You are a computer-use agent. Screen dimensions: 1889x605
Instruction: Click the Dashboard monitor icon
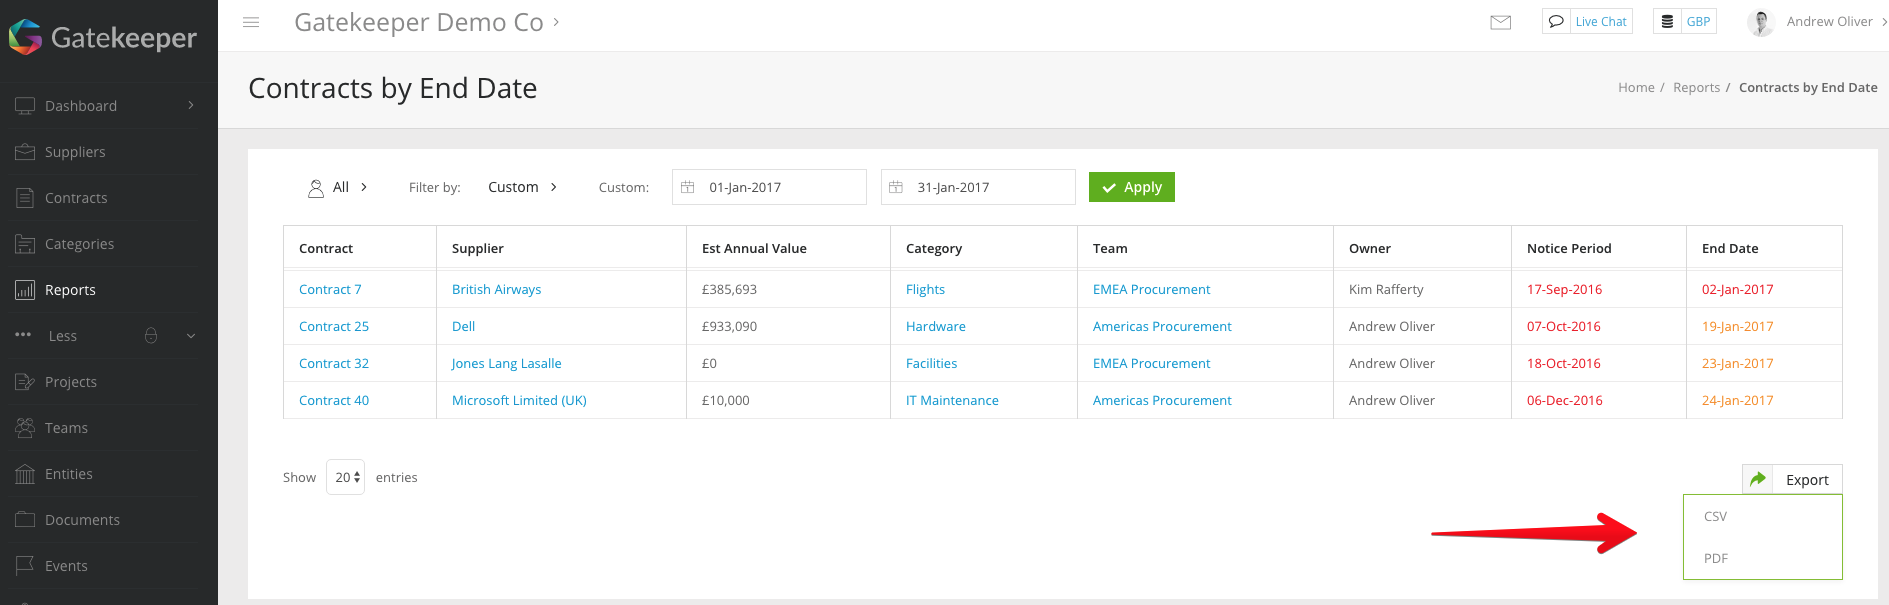(25, 106)
